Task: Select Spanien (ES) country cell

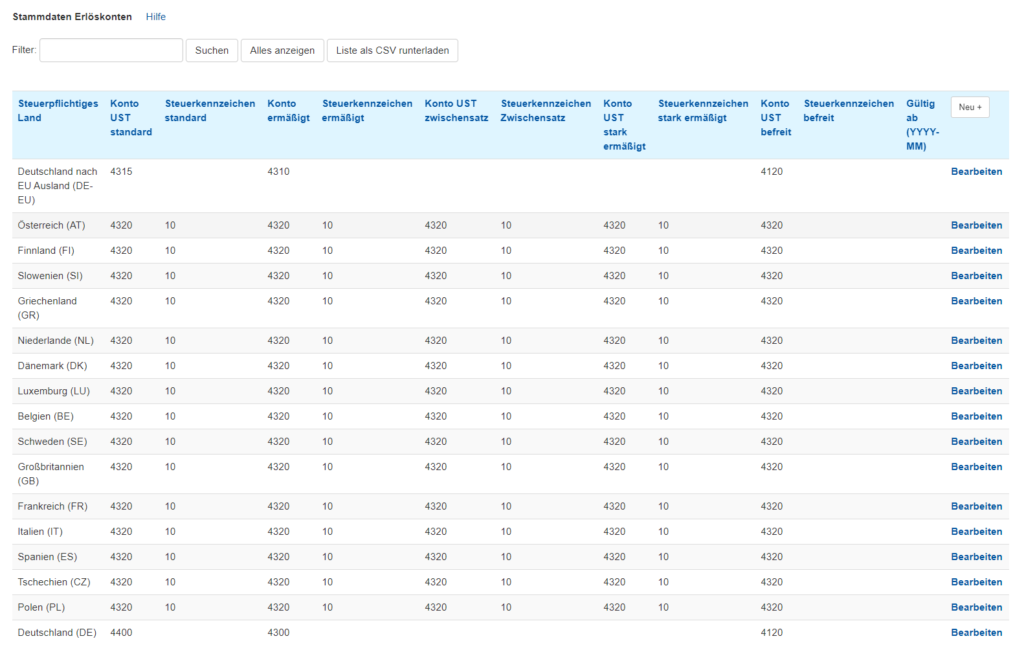Action: click(47, 557)
